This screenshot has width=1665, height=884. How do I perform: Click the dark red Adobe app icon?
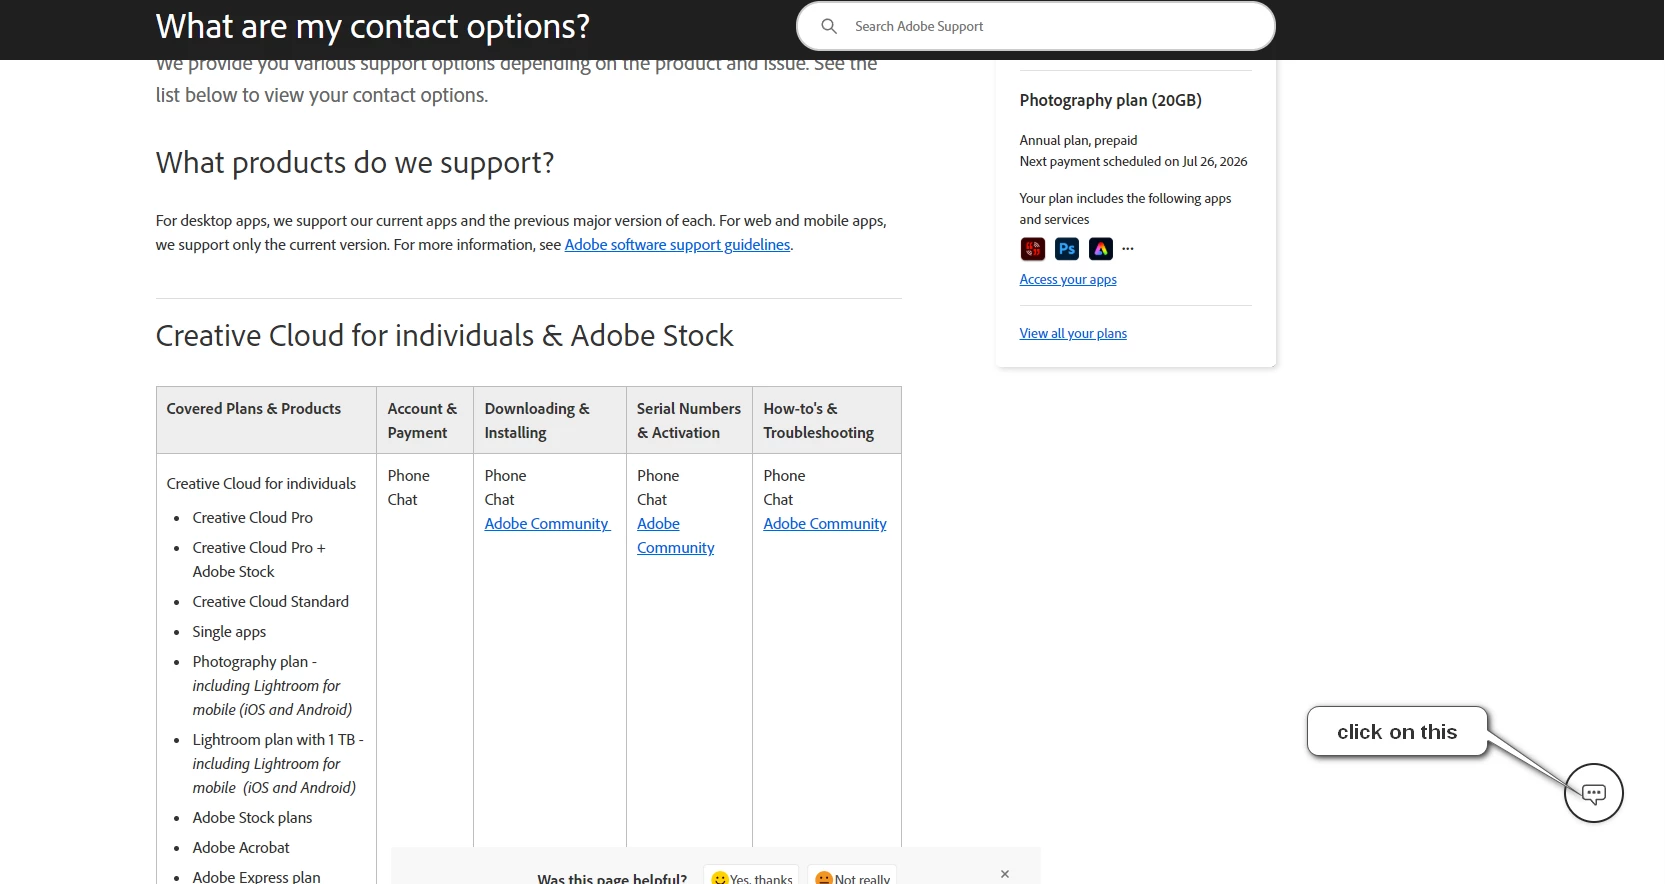click(1033, 249)
